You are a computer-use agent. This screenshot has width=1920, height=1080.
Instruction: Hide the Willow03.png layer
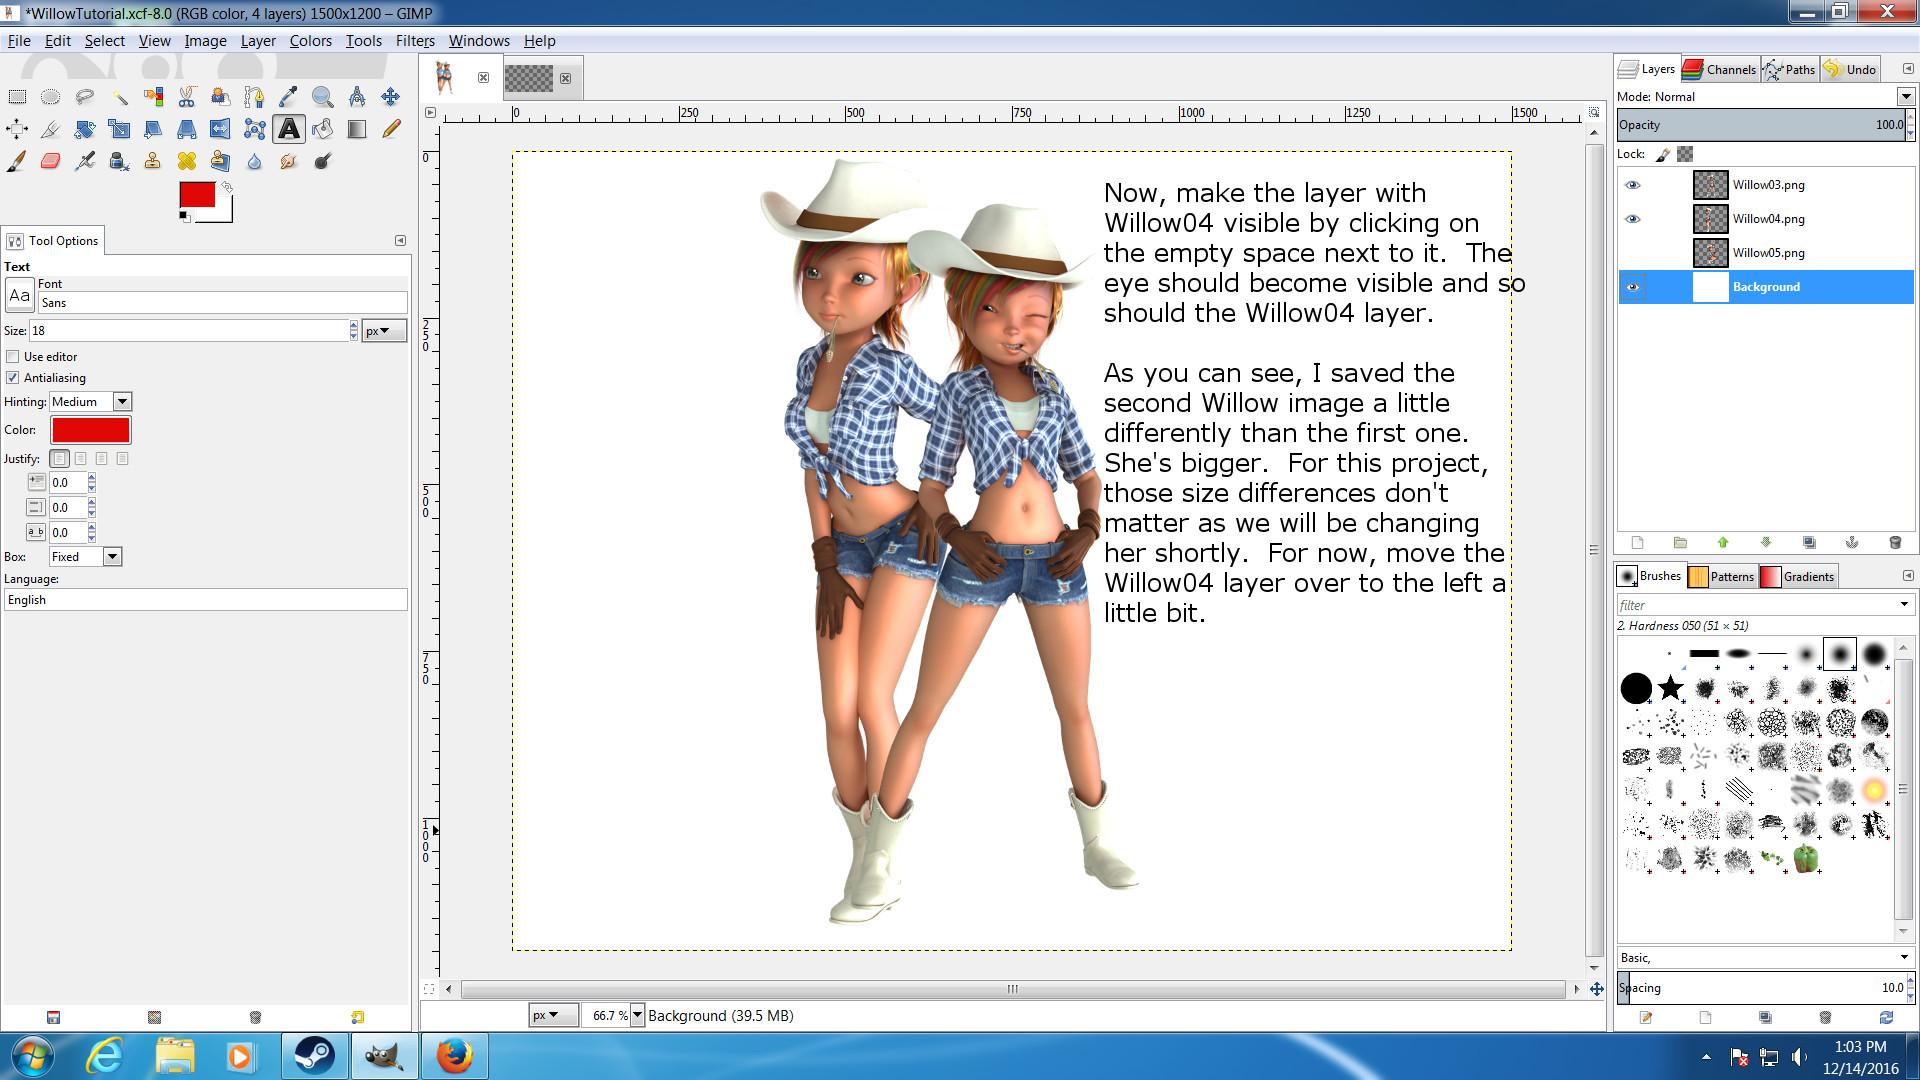1632,185
